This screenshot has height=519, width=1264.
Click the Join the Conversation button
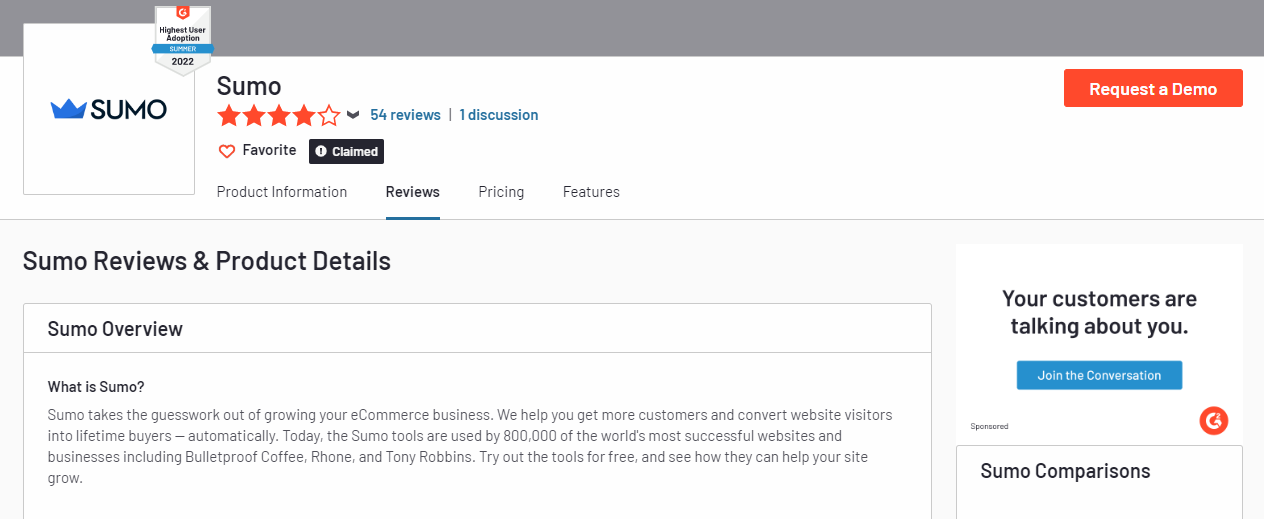[x=1099, y=375]
